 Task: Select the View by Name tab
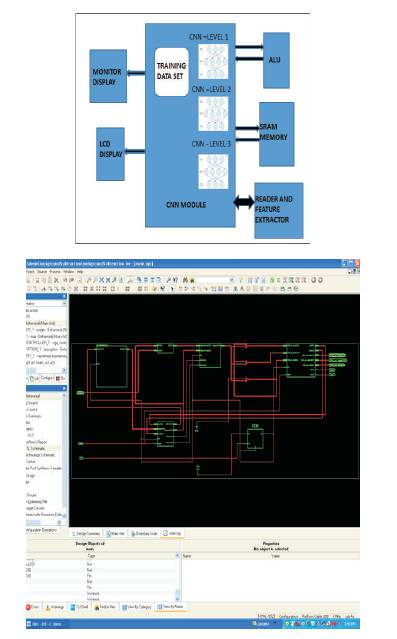tap(170, 607)
